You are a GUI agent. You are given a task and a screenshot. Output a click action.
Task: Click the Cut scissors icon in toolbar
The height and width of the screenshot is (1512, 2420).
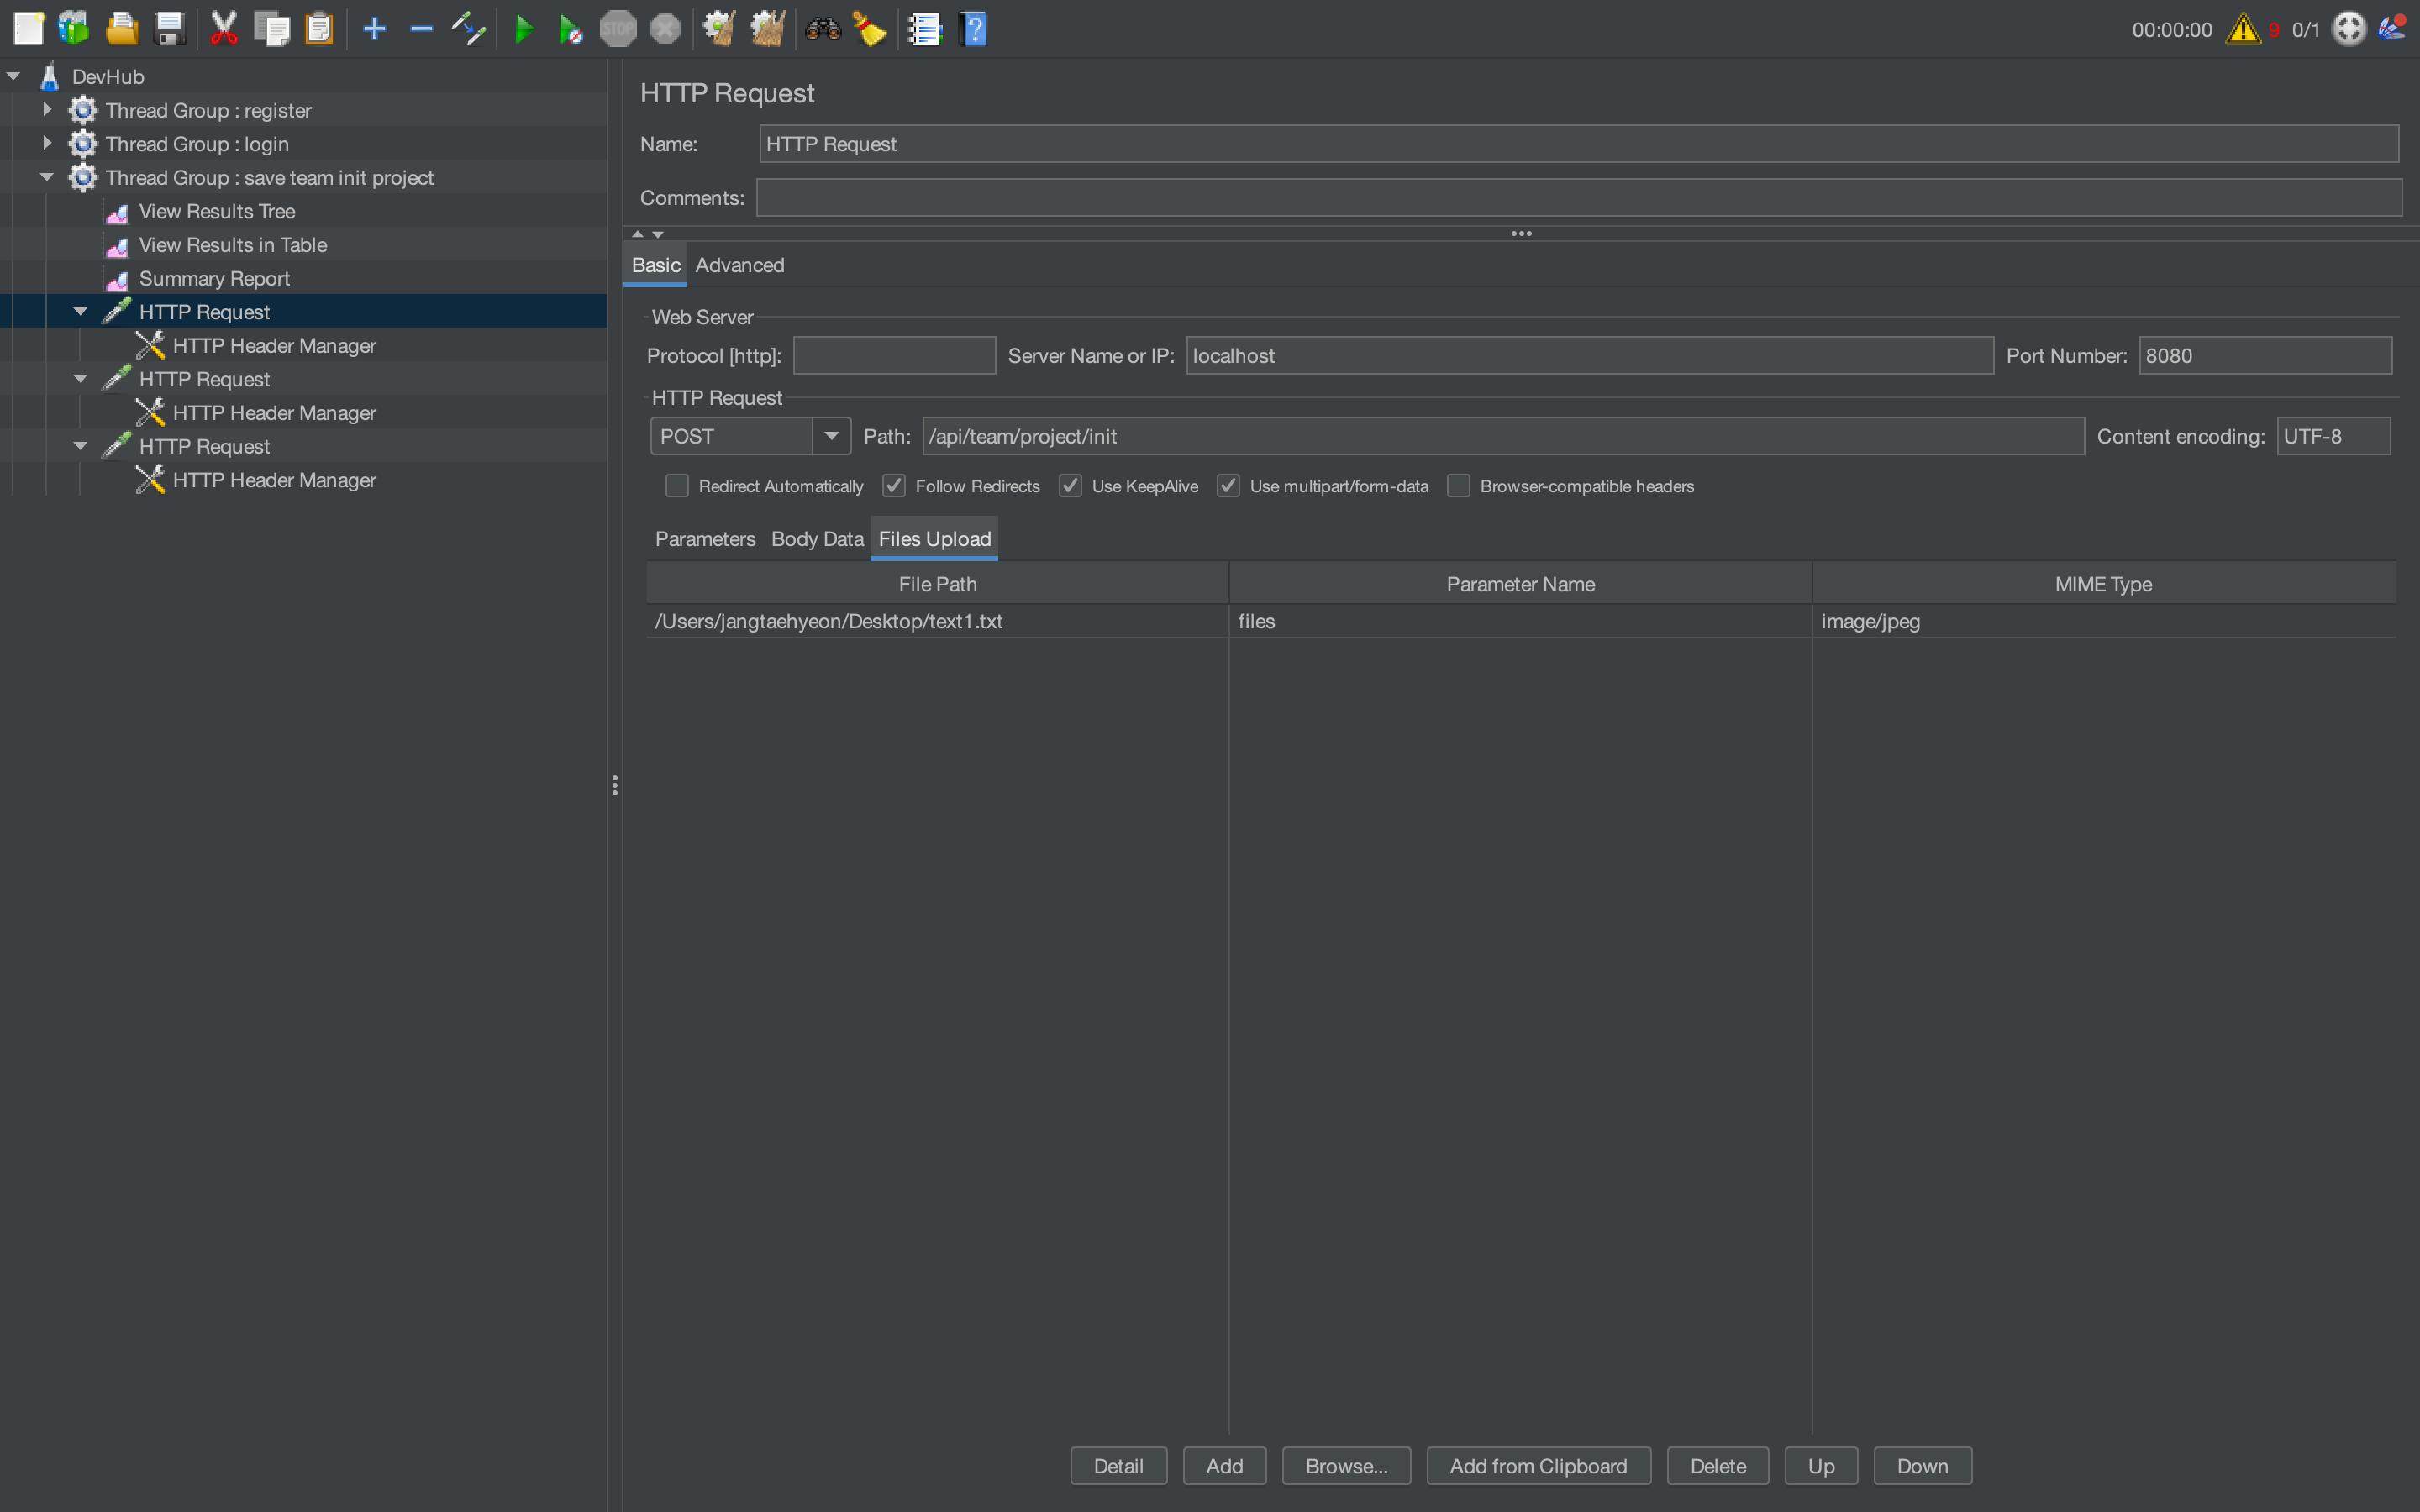point(224,29)
